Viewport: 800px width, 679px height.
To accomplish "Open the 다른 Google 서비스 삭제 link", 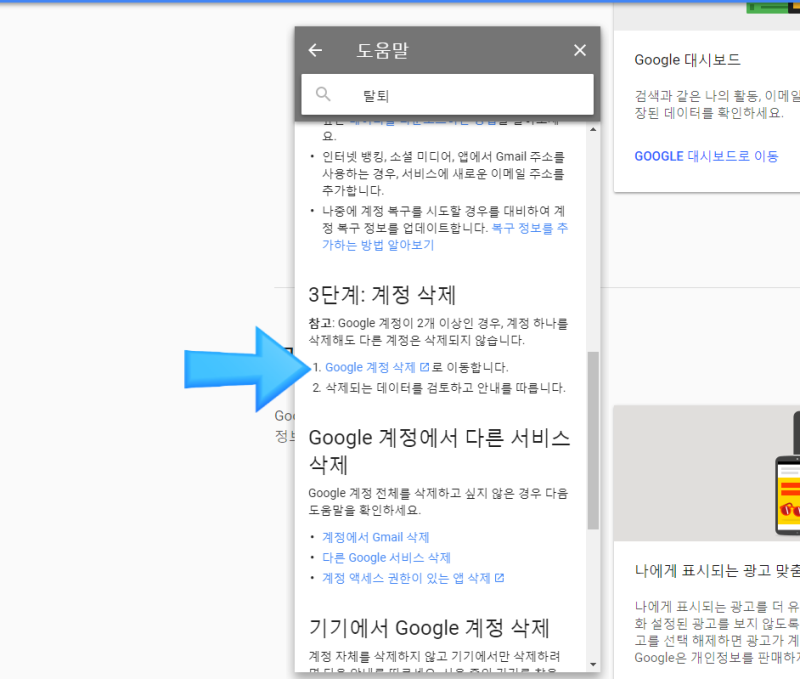I will tap(386, 558).
